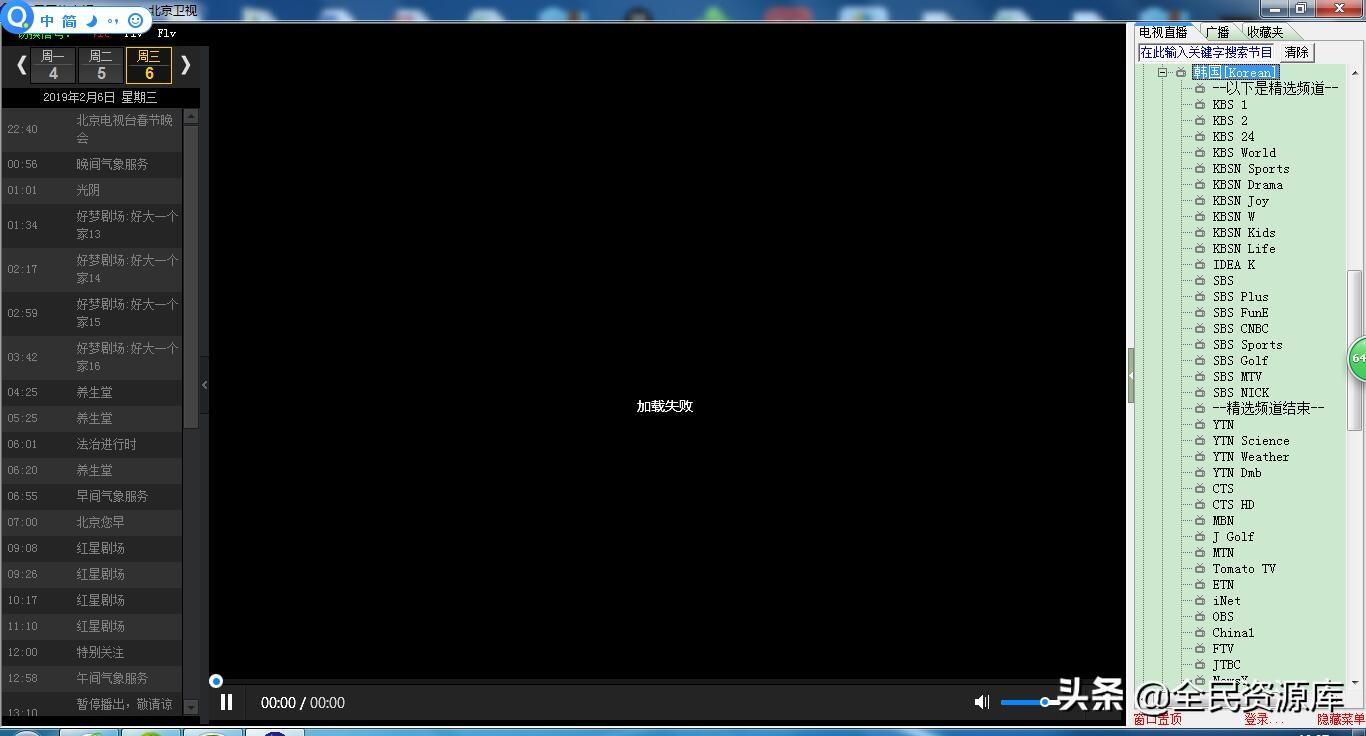The image size is (1366, 736).
Task: Click the TV icon beside SBS MTV
Action: coord(1200,377)
